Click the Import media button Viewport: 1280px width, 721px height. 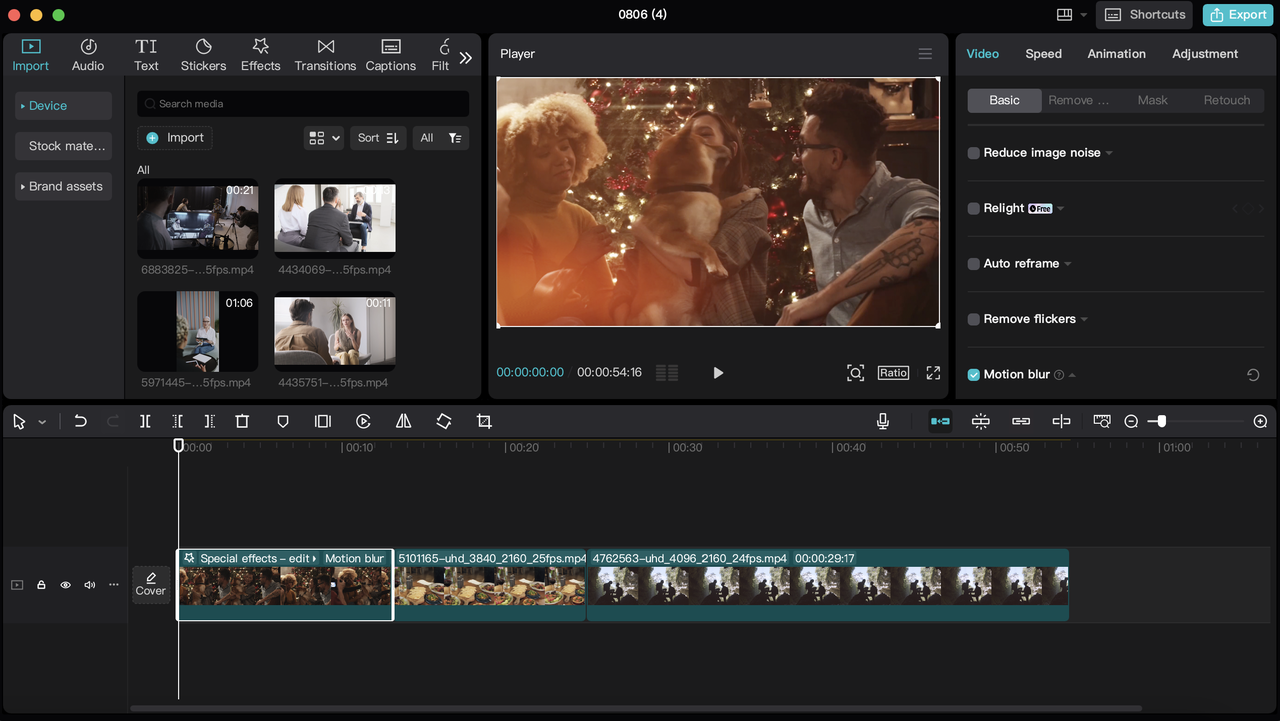(x=175, y=138)
